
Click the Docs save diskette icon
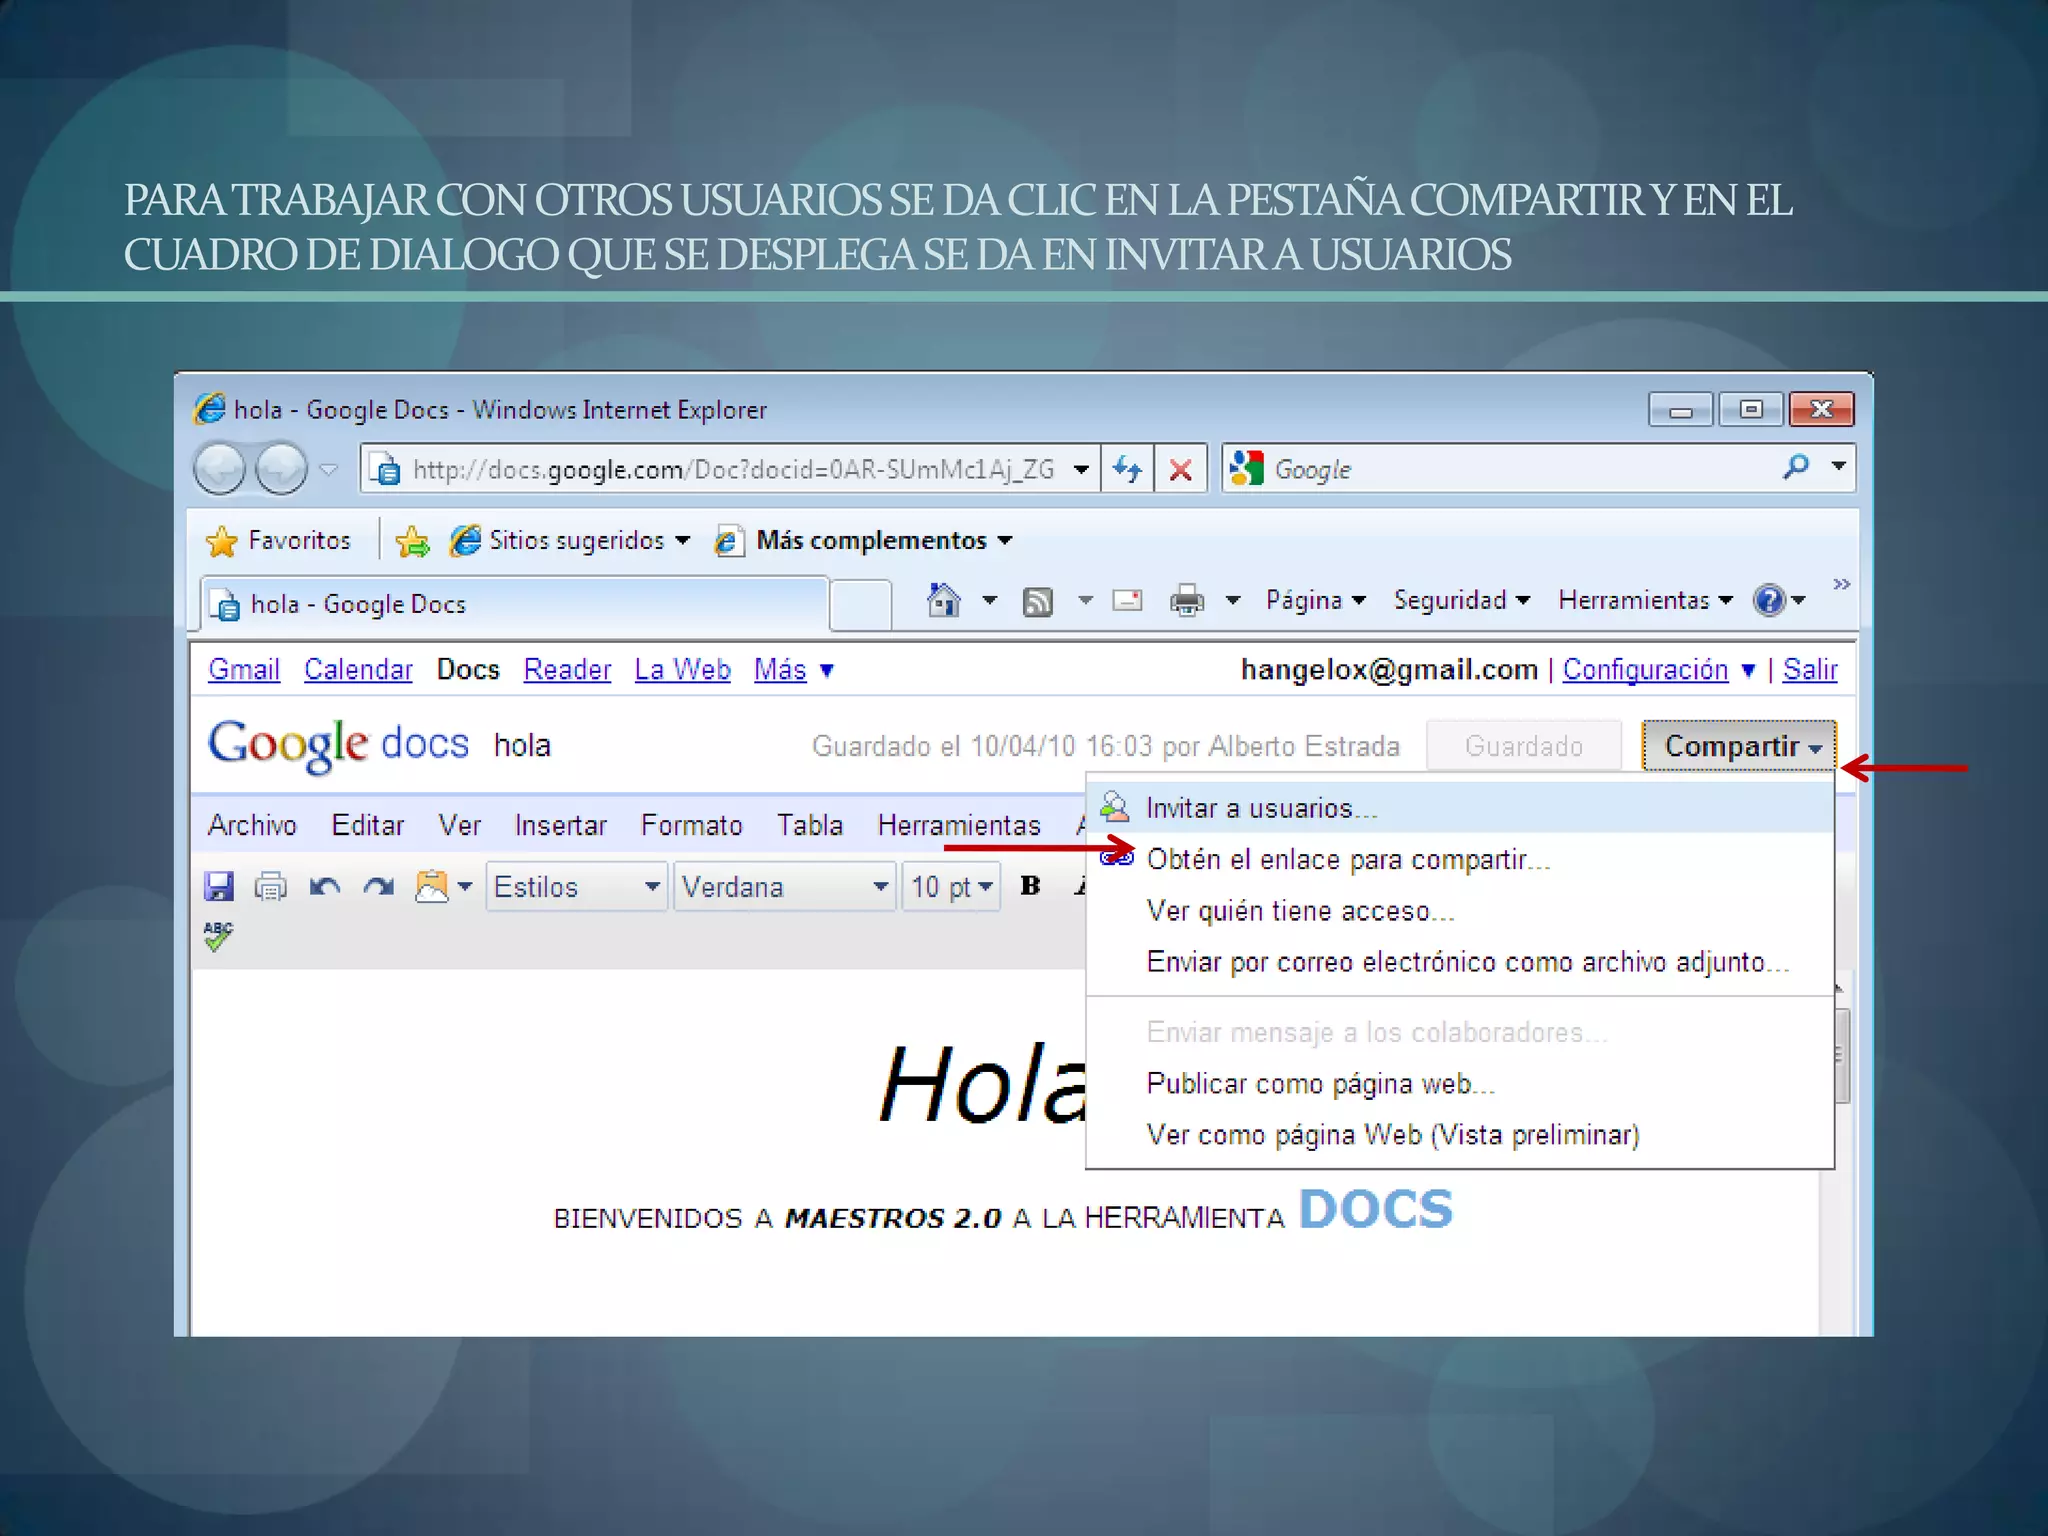click(x=219, y=886)
